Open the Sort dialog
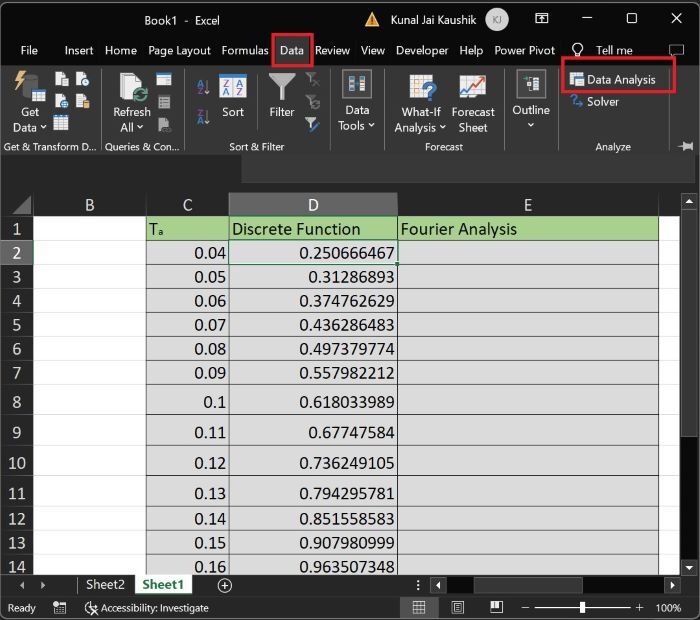Viewport: 700px width, 620px height. pyautogui.click(x=233, y=98)
